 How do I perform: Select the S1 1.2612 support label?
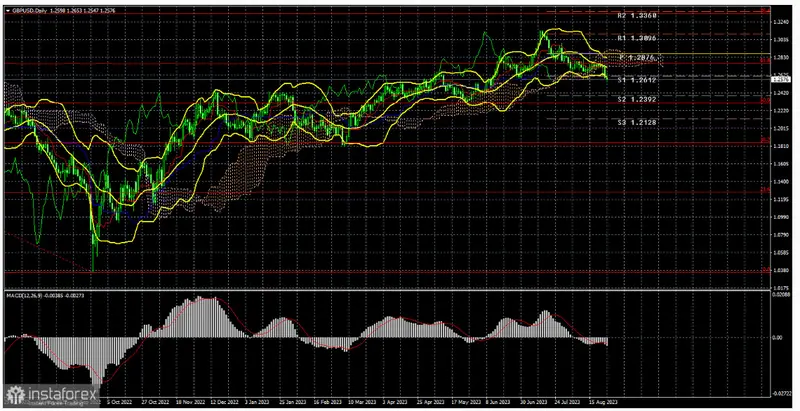click(636, 80)
